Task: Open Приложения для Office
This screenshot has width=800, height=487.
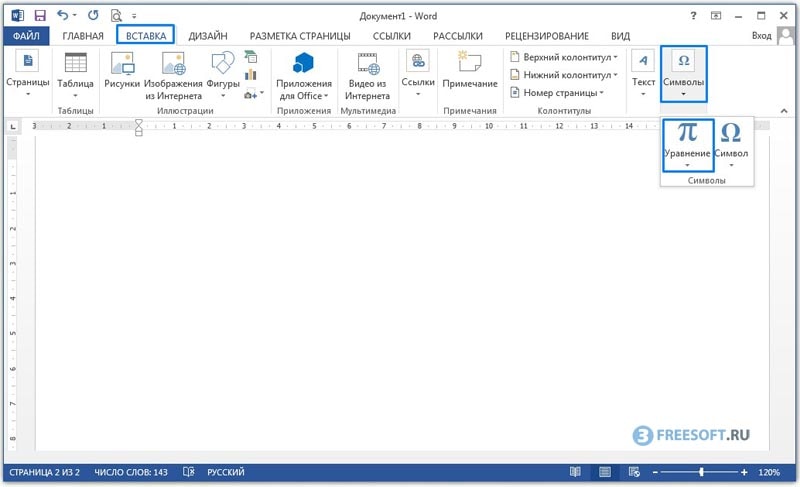Action: 304,75
